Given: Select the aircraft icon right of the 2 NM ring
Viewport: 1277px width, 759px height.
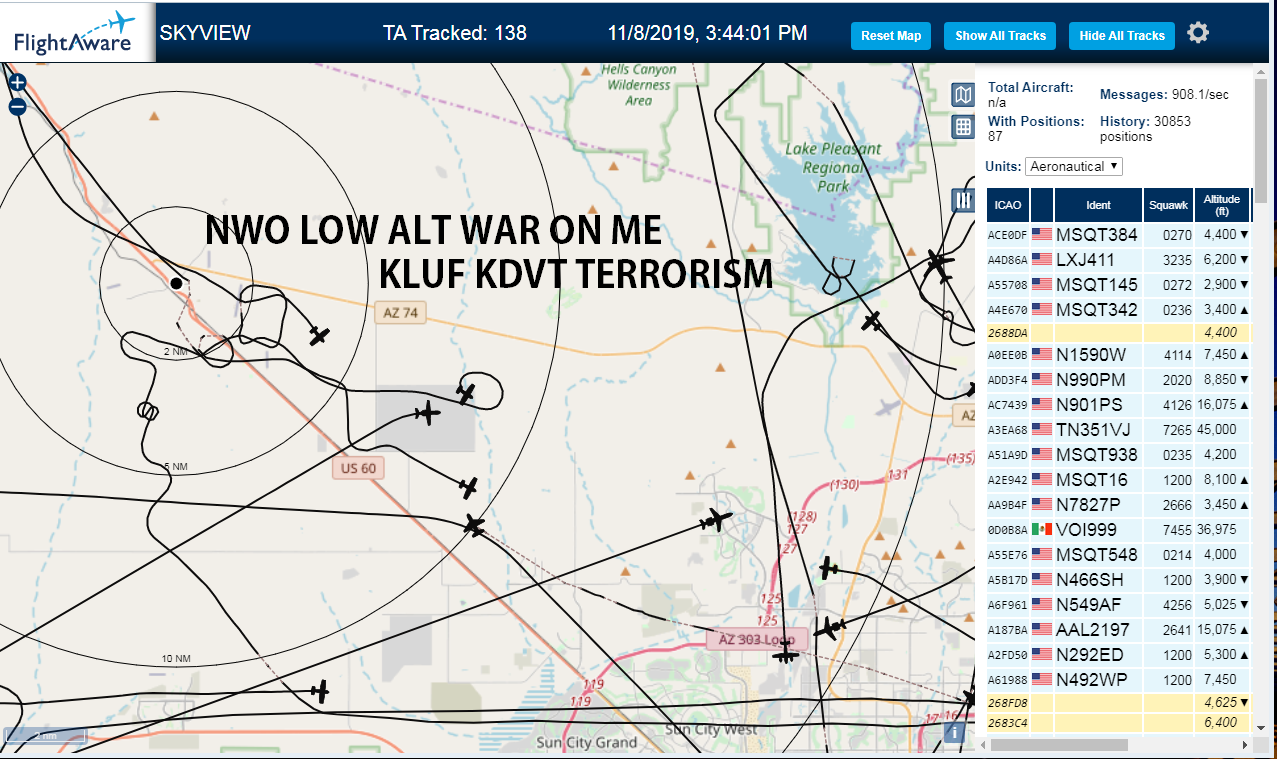Looking at the screenshot, I should click(x=319, y=335).
